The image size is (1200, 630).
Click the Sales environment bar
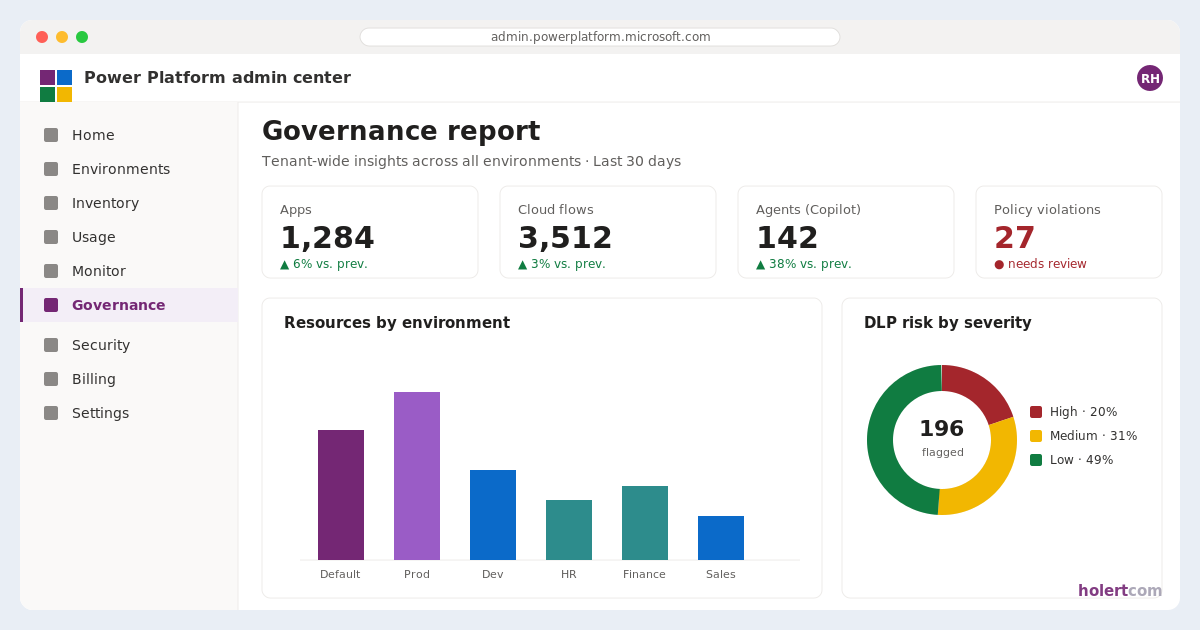[721, 538]
